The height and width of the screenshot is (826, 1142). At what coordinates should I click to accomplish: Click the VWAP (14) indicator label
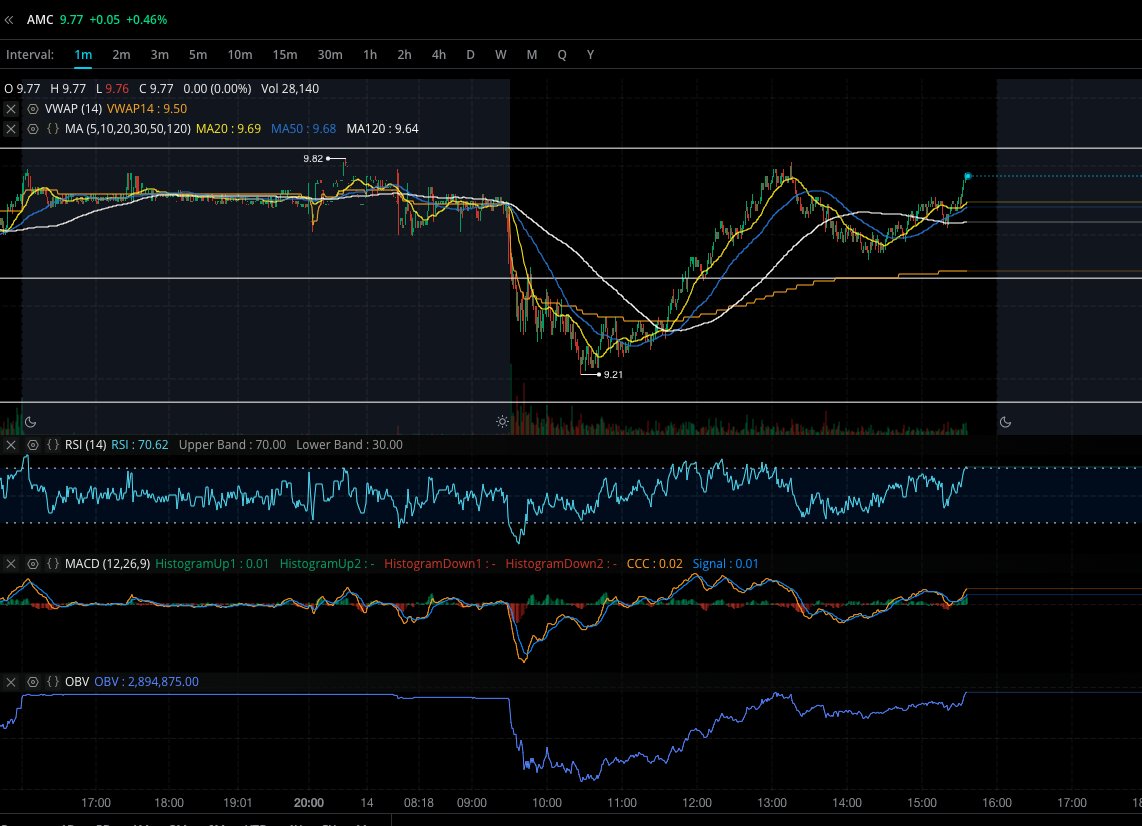74,109
